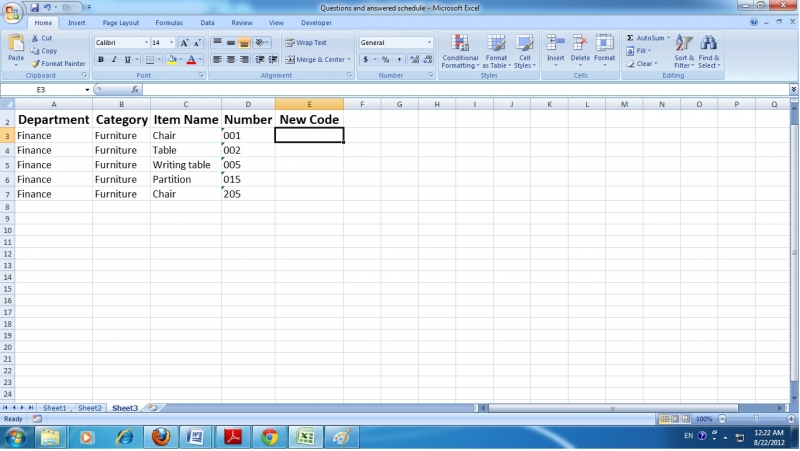Expand the Name Box dropdown arrow

(88, 90)
